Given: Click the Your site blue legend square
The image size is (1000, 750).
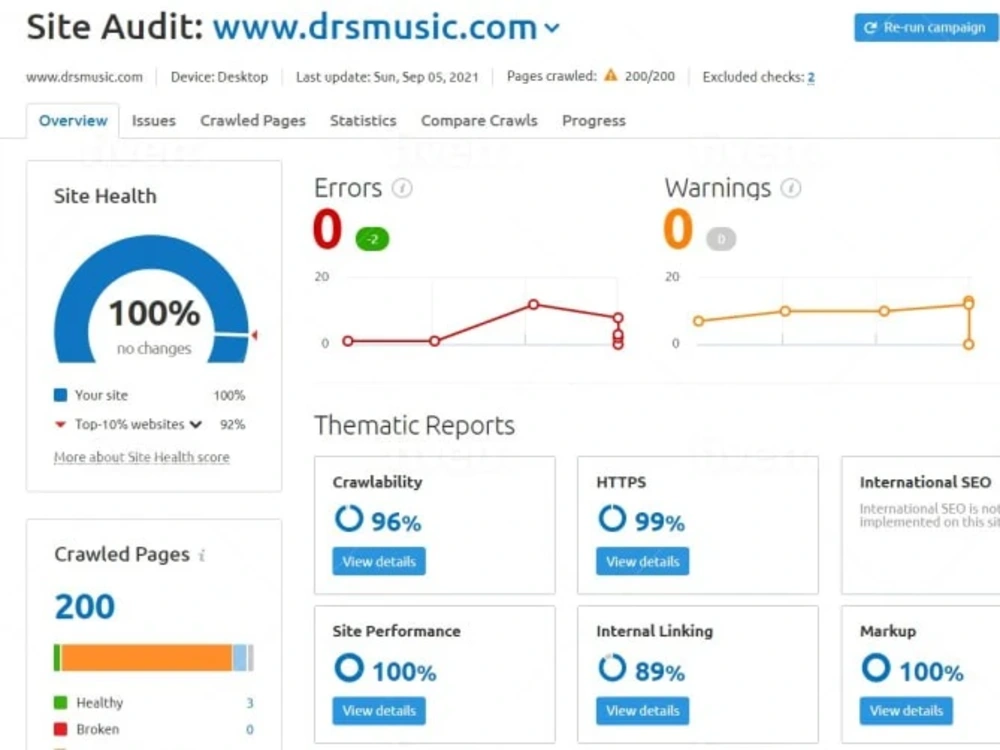Looking at the screenshot, I should (61, 395).
